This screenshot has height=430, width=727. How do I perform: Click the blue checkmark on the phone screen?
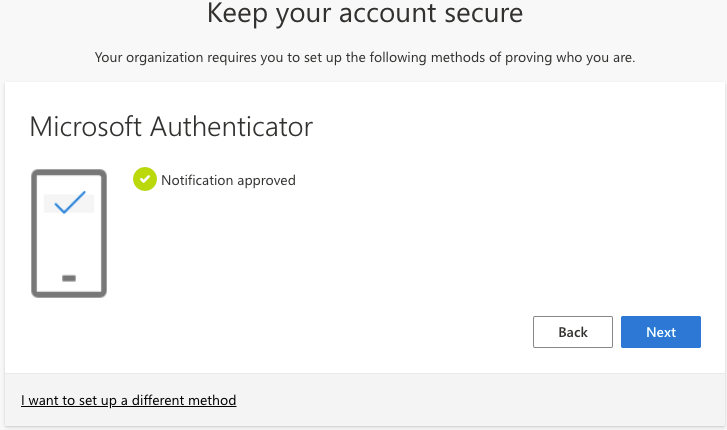tap(69, 204)
